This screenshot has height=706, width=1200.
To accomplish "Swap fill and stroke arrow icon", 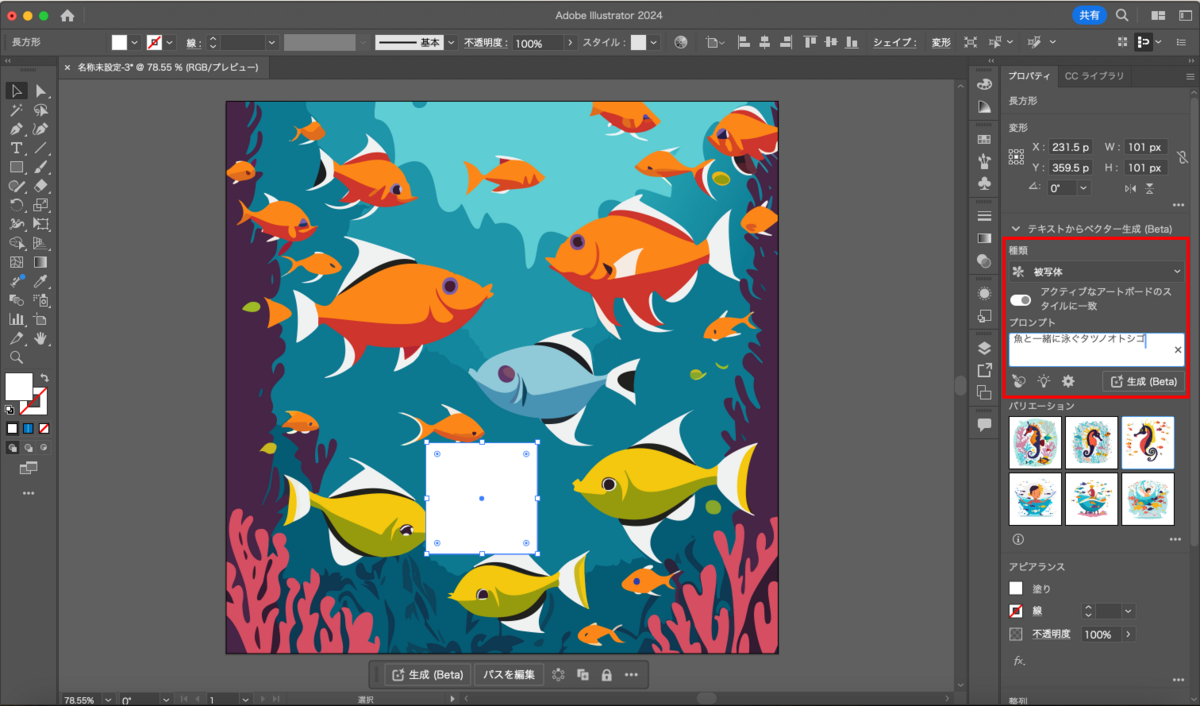I will pyautogui.click(x=44, y=378).
